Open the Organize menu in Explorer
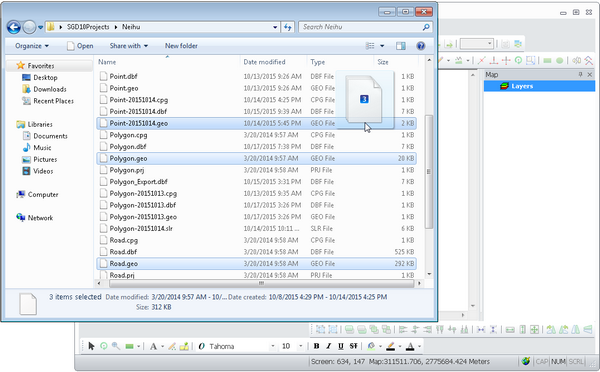 pyautogui.click(x=32, y=46)
